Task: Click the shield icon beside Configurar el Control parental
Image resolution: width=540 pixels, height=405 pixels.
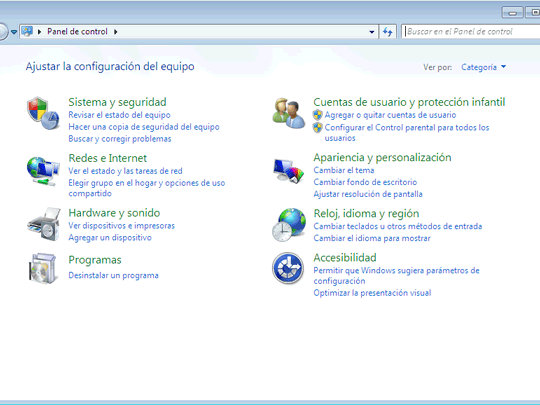Action: click(x=318, y=128)
